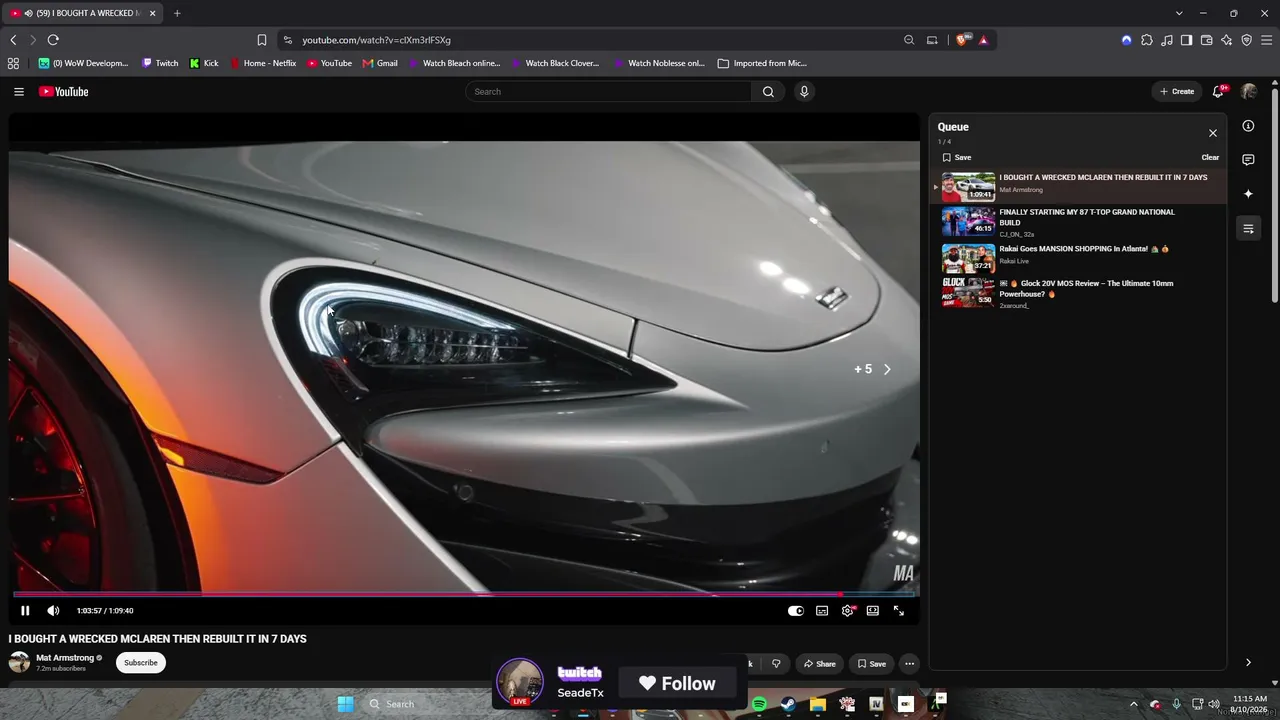Launch Spotify from the taskbar
This screenshot has height=720, width=1280.
coord(759,705)
